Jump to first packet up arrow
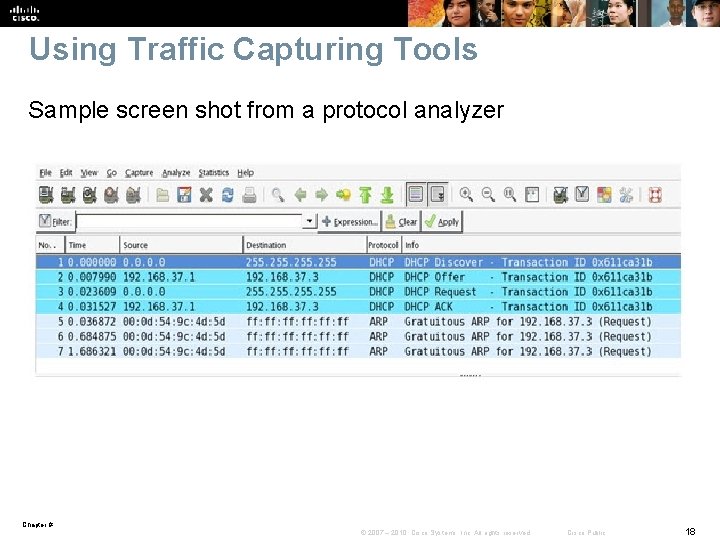Viewport: 720px width, 540px height. click(x=365, y=195)
